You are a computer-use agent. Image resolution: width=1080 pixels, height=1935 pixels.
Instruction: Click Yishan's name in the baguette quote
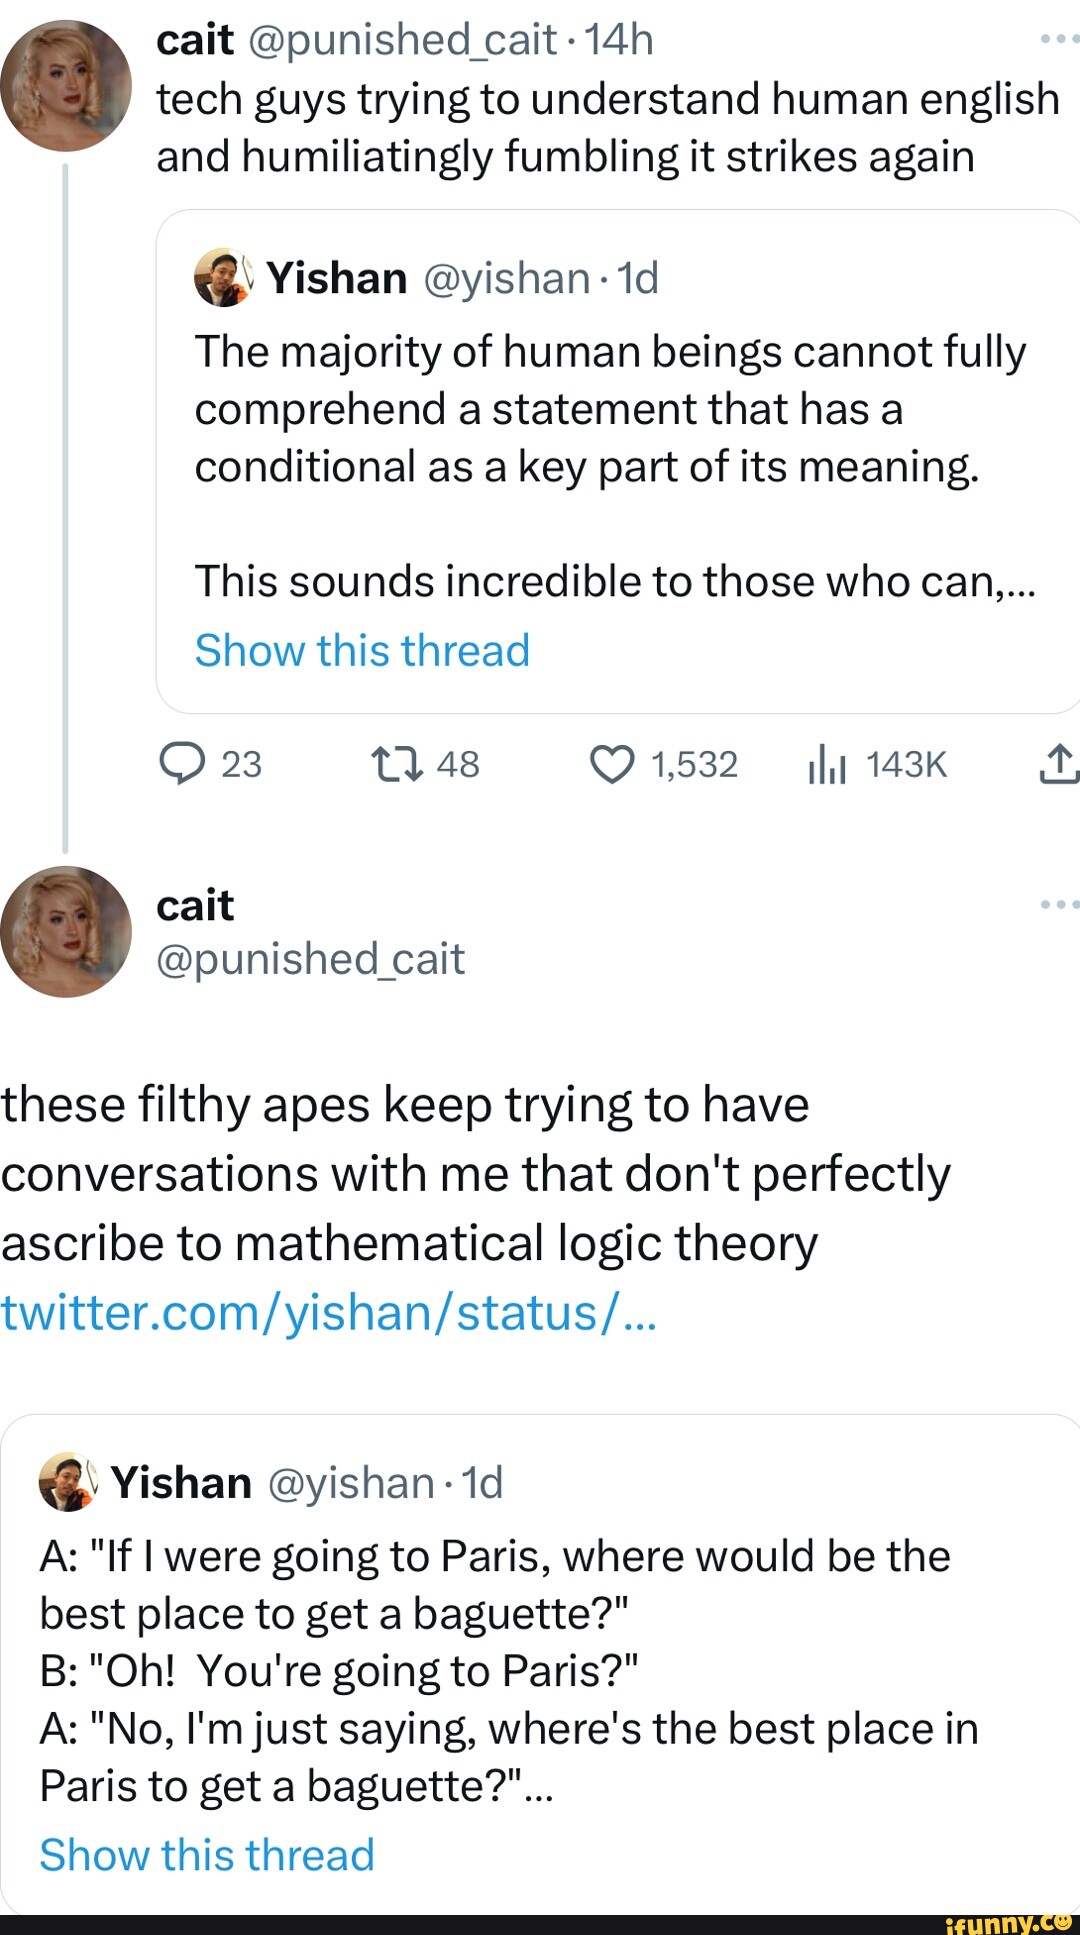(181, 1482)
